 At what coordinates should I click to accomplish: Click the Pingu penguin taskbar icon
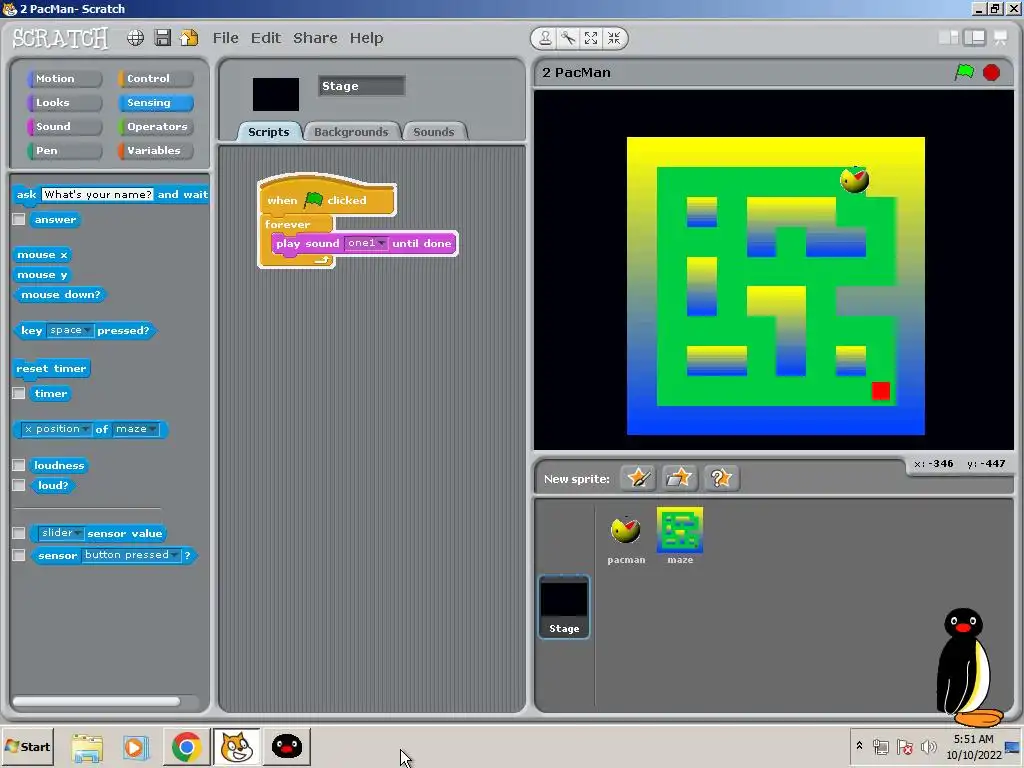coord(287,746)
